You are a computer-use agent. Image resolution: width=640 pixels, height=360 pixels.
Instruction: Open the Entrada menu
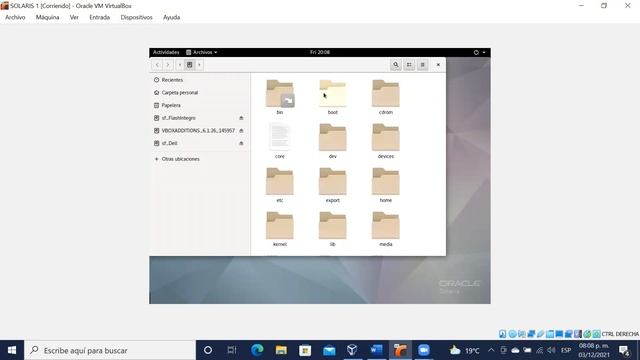tap(100, 17)
